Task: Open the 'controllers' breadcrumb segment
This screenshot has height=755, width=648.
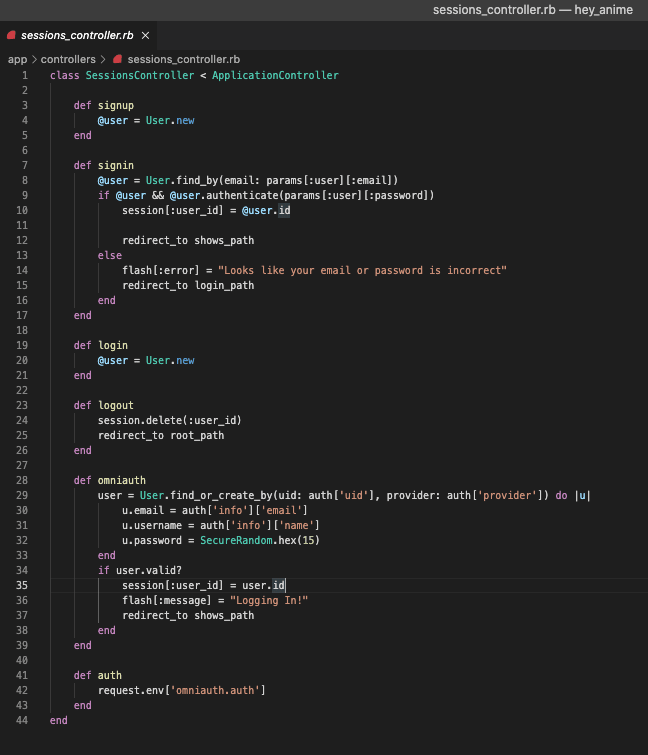Action: (x=68, y=59)
